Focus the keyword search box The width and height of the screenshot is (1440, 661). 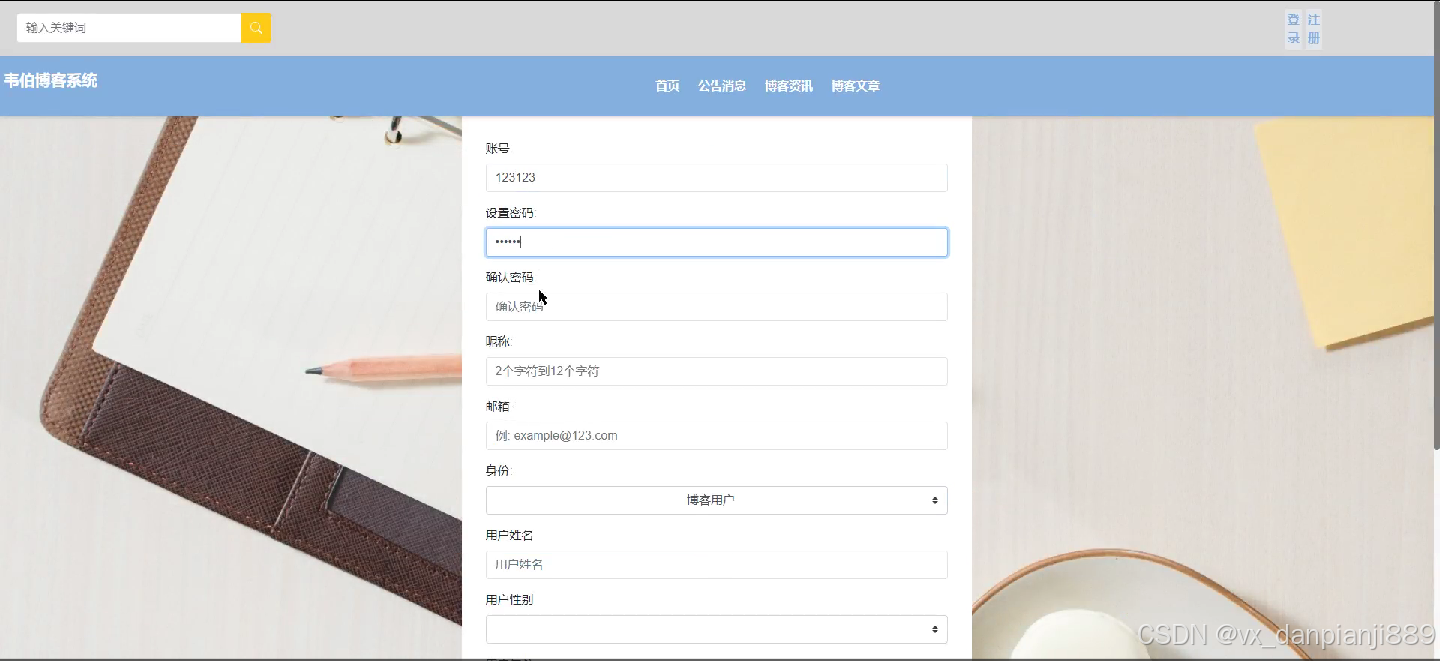pos(129,28)
